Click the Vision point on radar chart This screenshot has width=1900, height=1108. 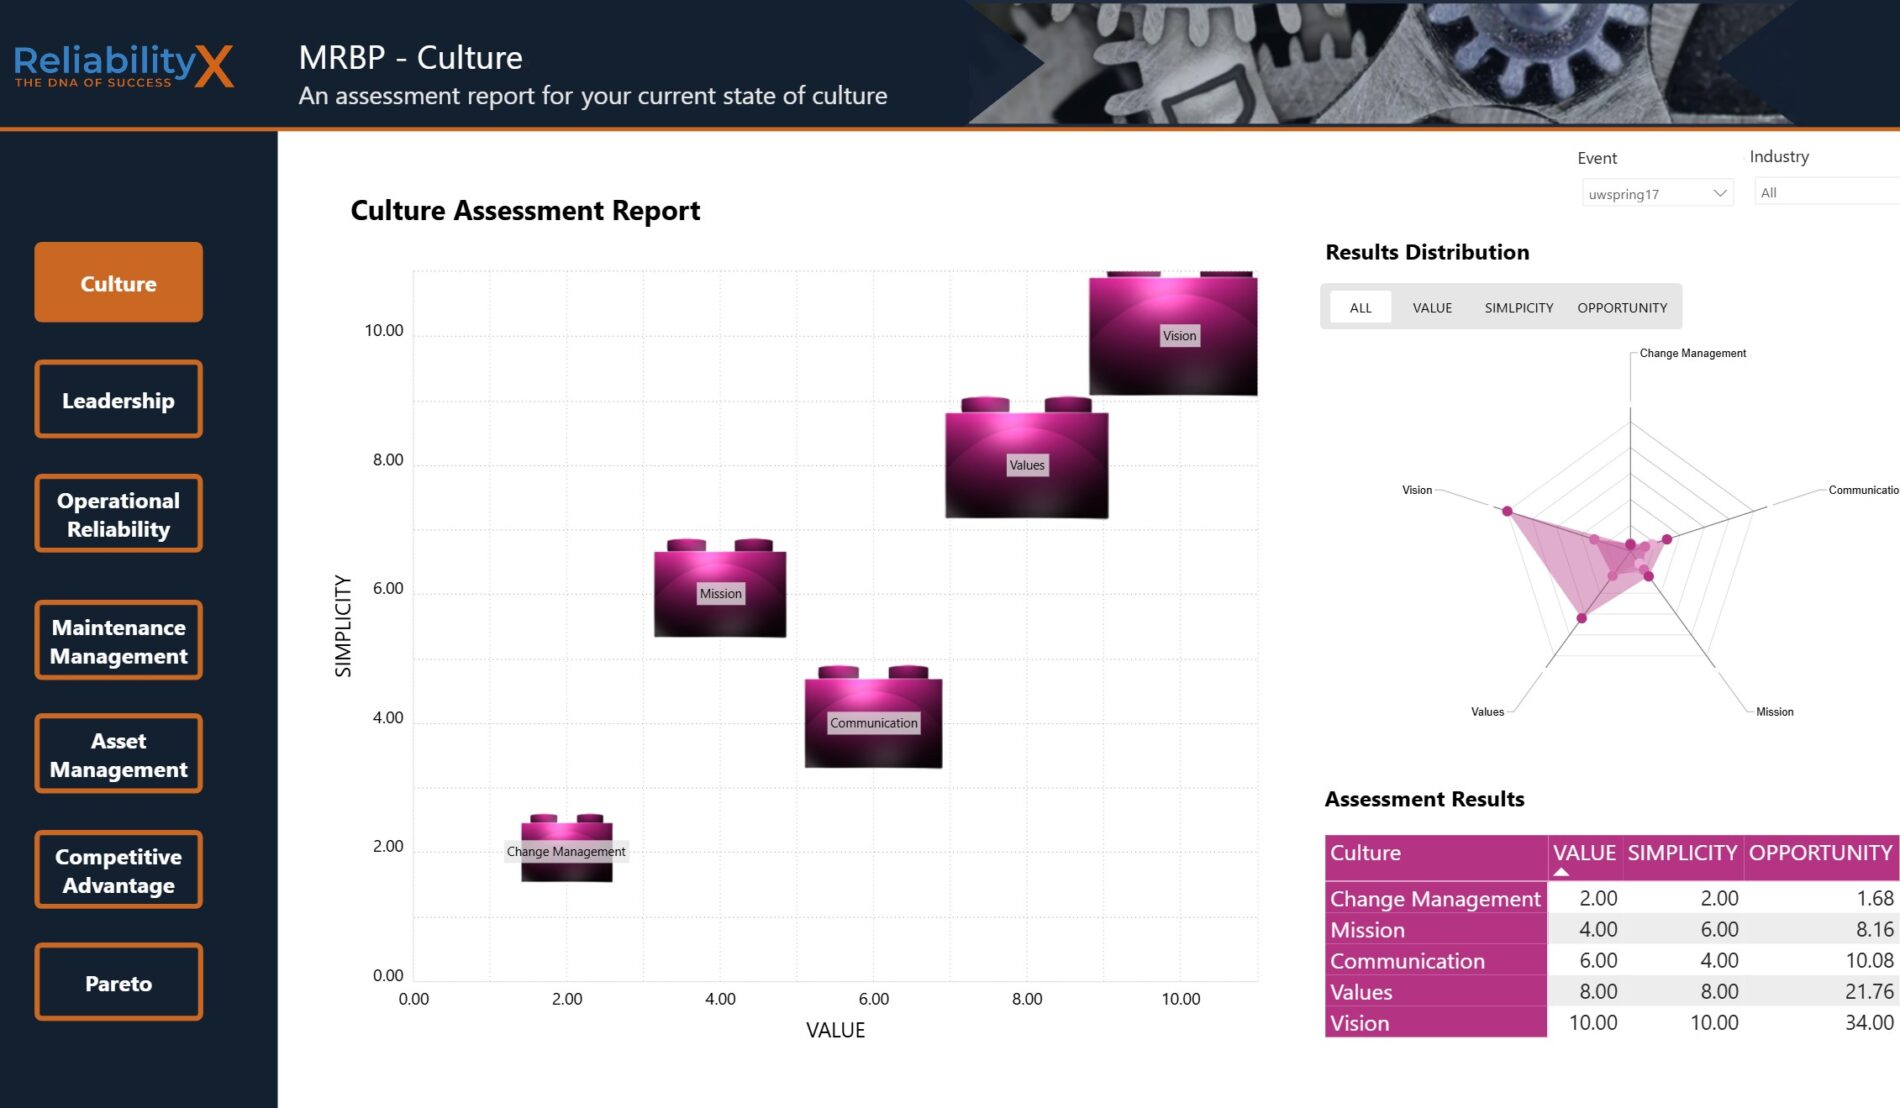pyautogui.click(x=1507, y=511)
